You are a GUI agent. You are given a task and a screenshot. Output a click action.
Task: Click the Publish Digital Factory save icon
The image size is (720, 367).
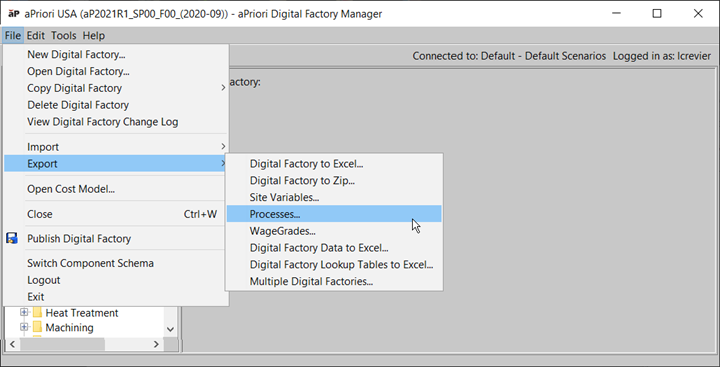click(12, 238)
